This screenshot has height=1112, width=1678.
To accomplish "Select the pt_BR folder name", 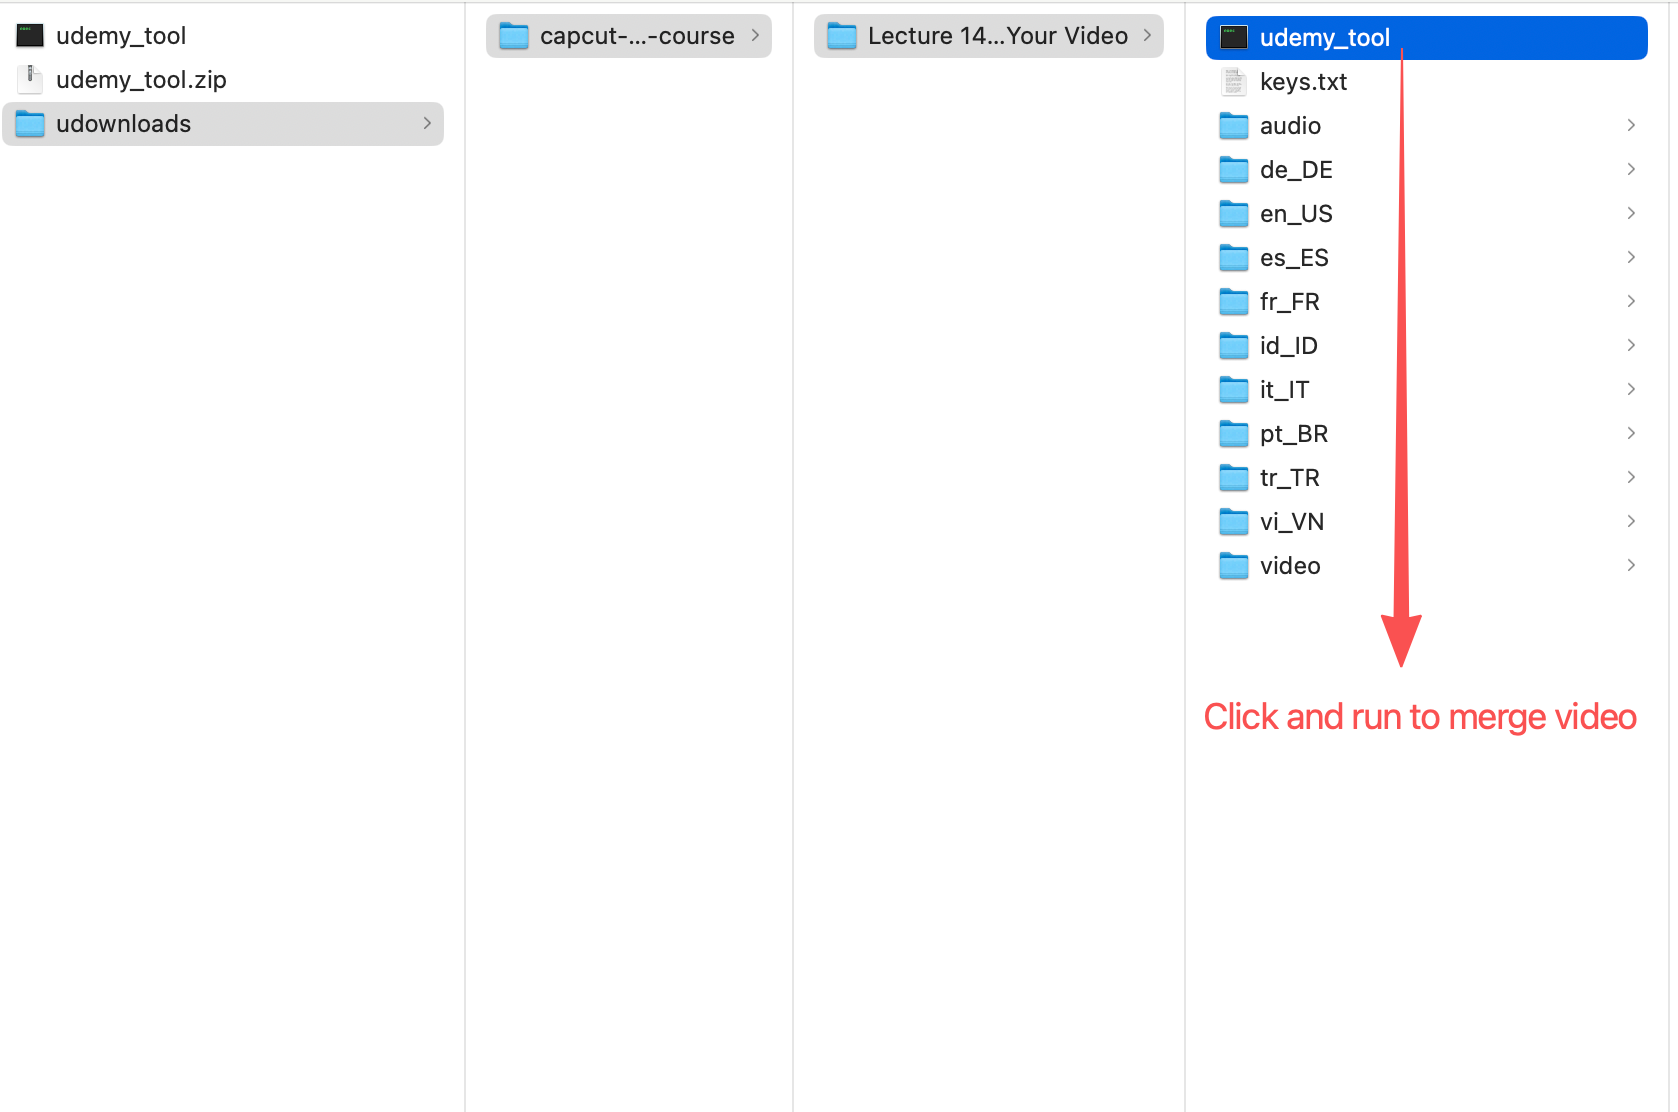I will pos(1294,434).
